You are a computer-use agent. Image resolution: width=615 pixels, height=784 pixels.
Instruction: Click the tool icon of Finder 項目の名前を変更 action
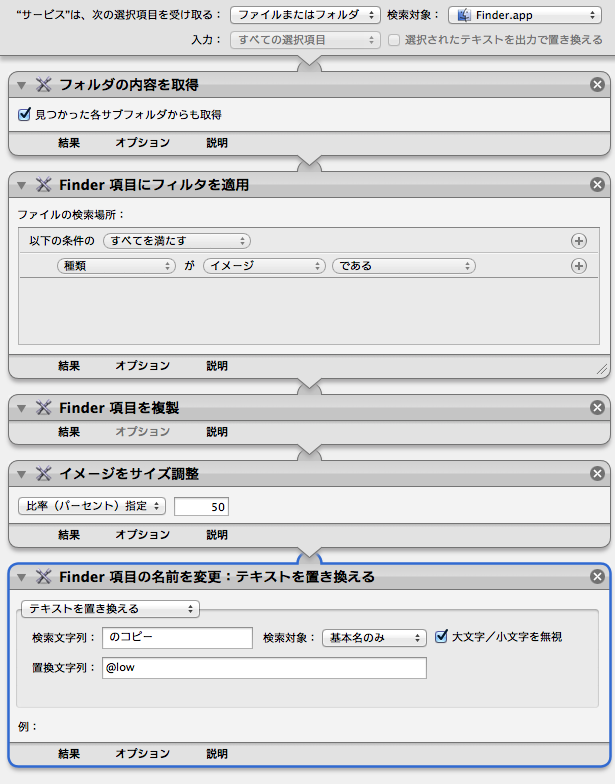click(44, 576)
